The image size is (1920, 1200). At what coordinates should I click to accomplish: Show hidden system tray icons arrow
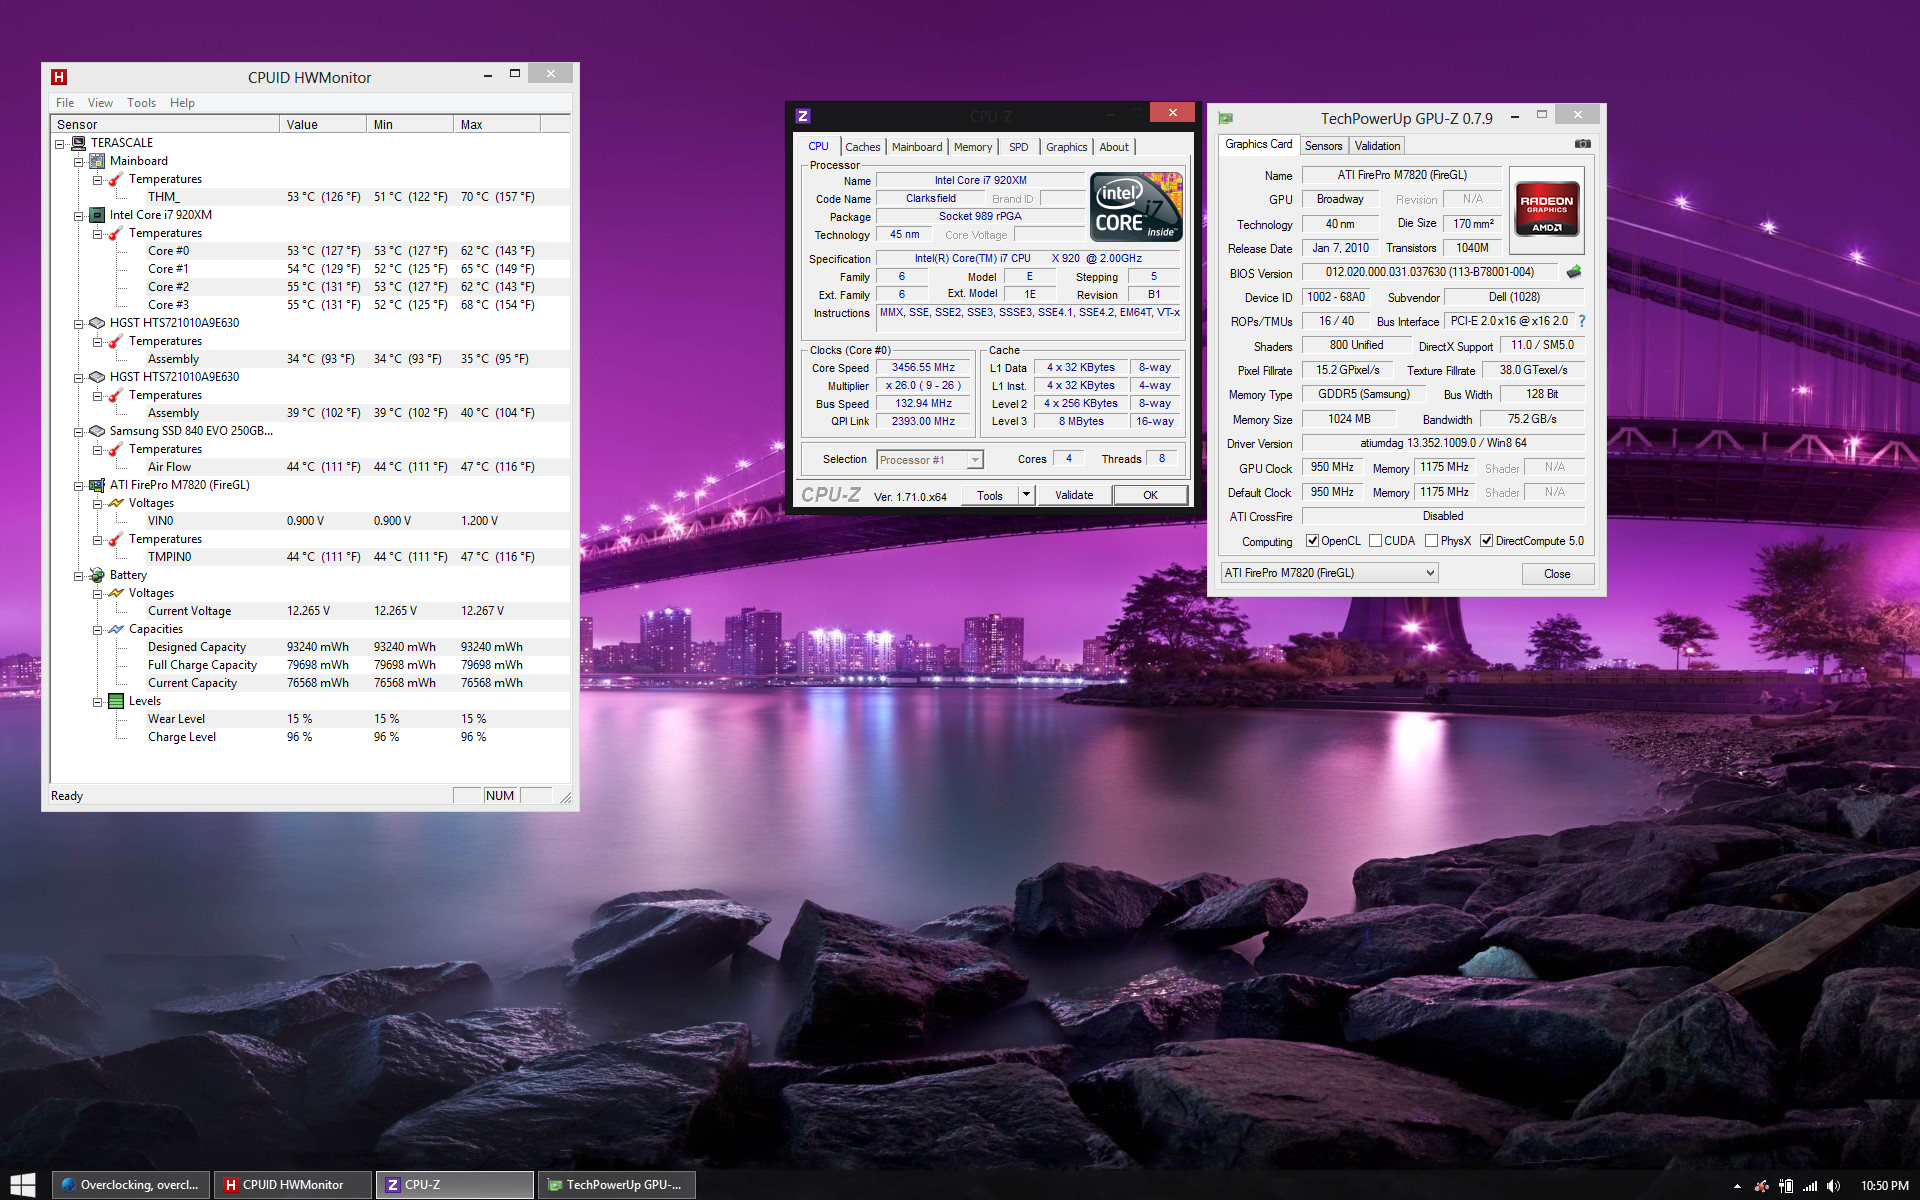coord(1737,1186)
